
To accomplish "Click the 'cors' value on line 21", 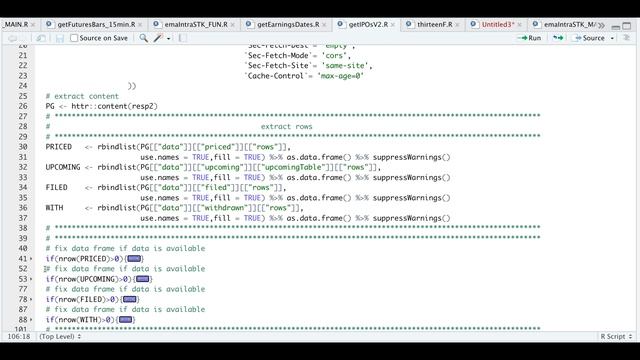I will pyautogui.click(x=334, y=56).
